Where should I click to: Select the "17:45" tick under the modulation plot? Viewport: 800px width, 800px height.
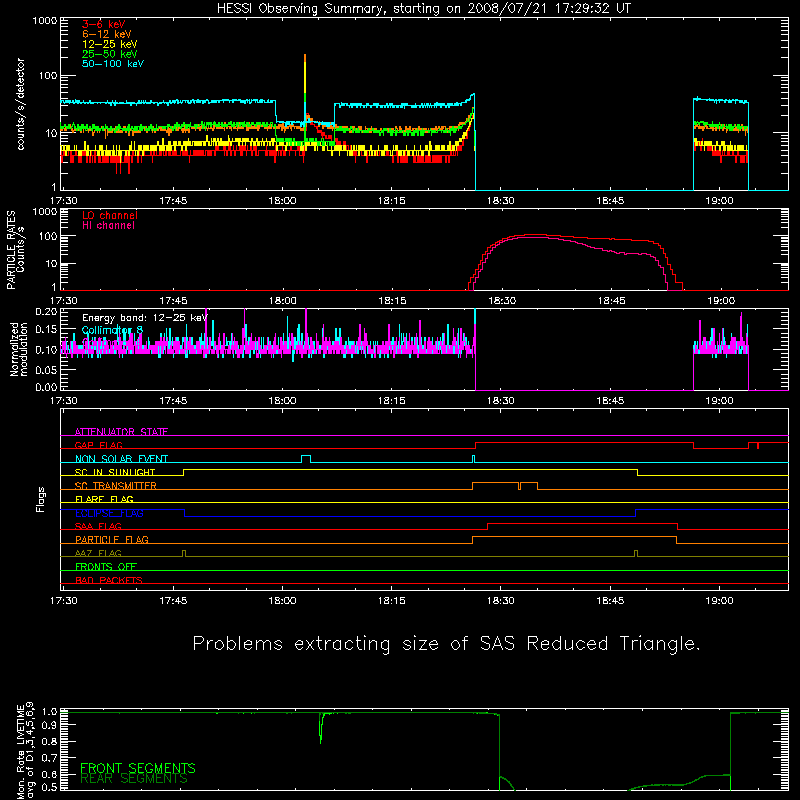173,401
